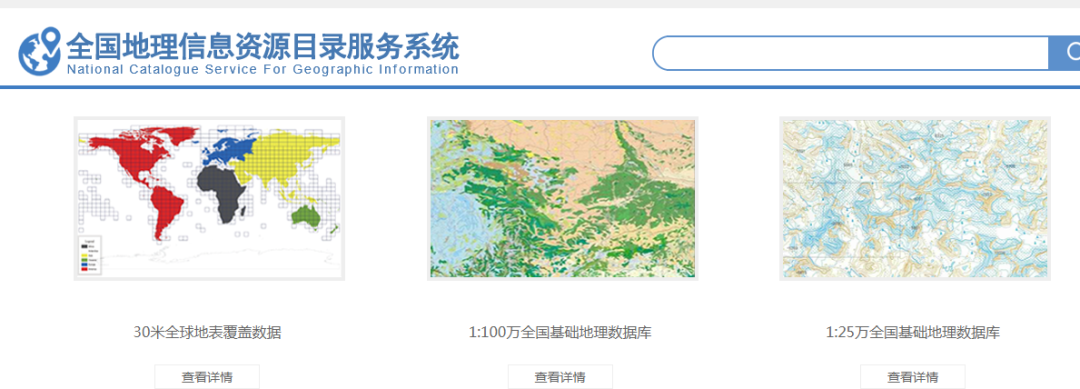The image size is (1080, 389).
Task: Click the 1:100万全国基础地理数据库 title text
Action: tap(560, 333)
